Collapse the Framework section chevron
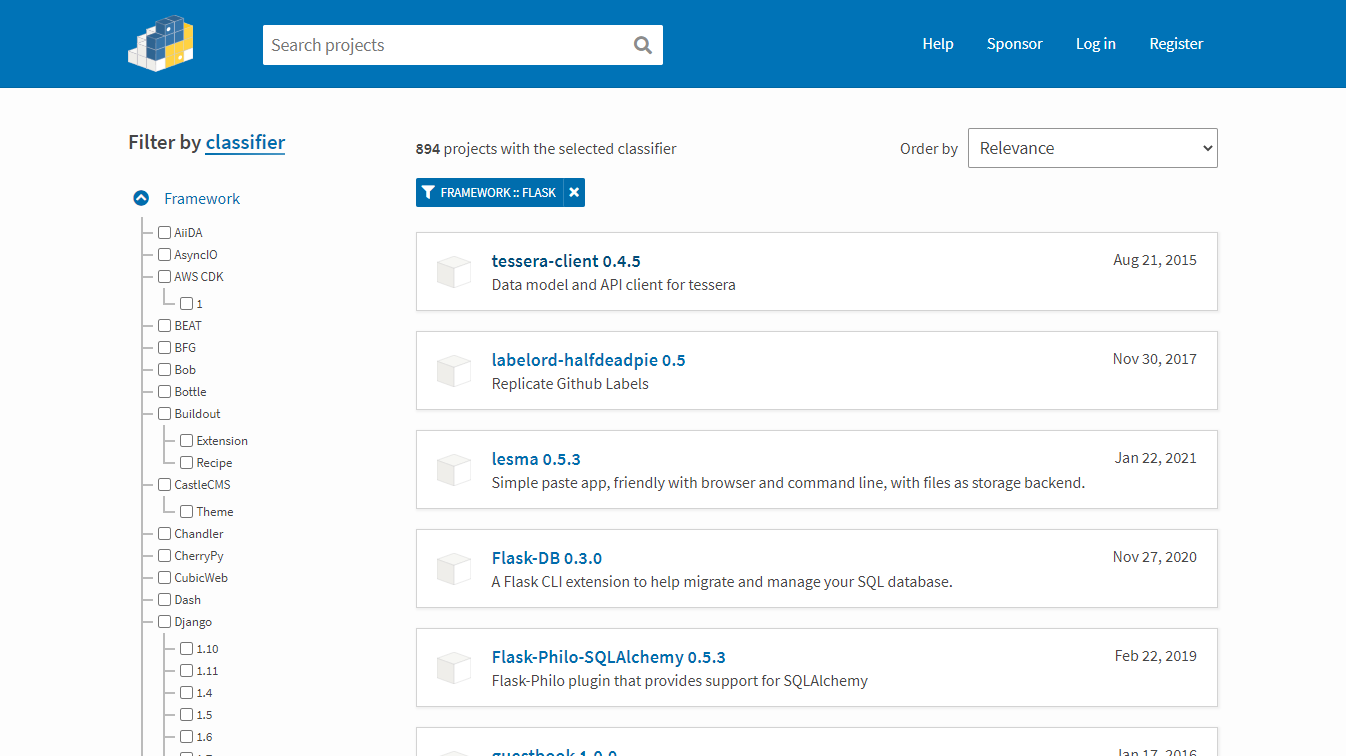 click(x=142, y=198)
